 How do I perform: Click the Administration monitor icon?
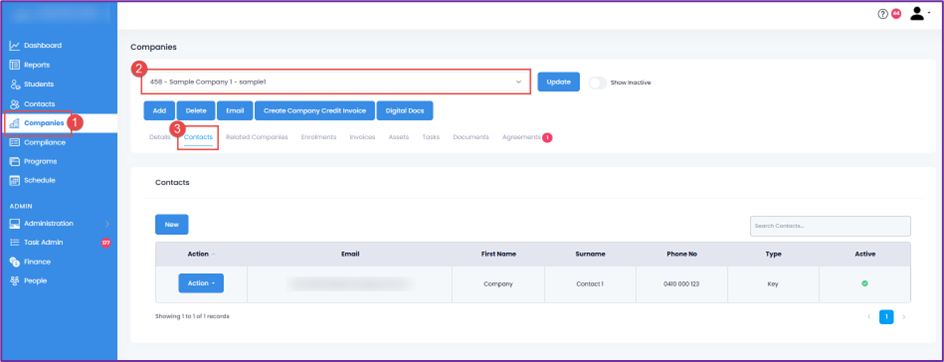(15, 223)
